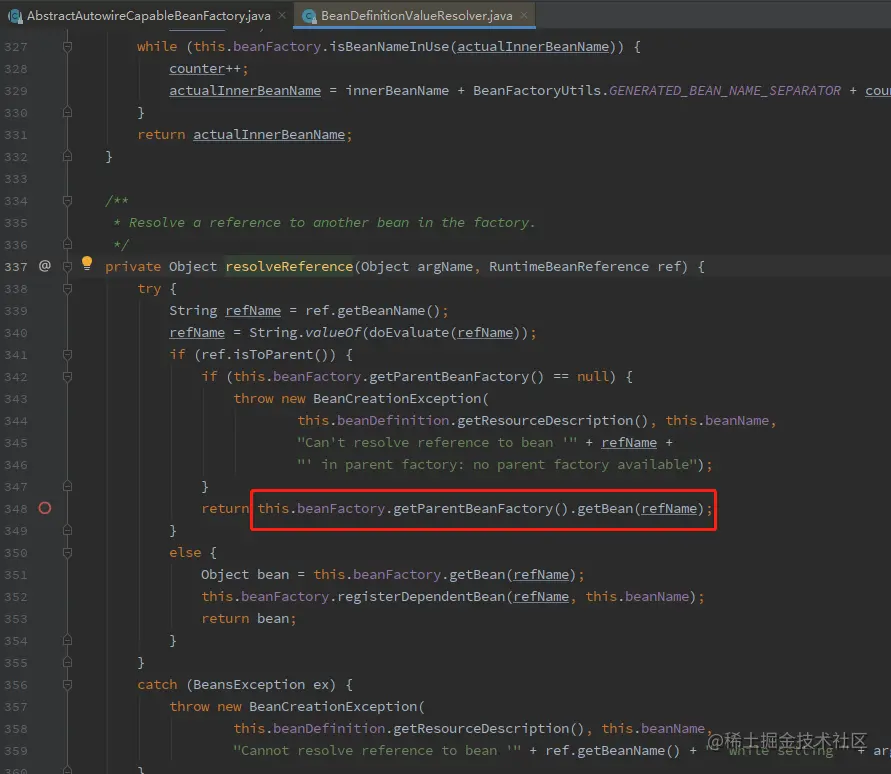Click the fold end marker at line 347
This screenshot has width=891, height=774.
click(x=67, y=486)
